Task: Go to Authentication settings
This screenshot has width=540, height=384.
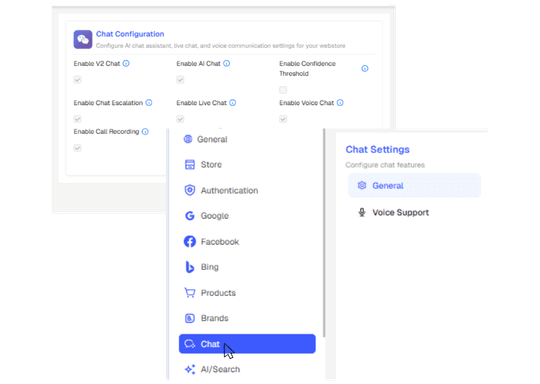Action: [x=247, y=190]
